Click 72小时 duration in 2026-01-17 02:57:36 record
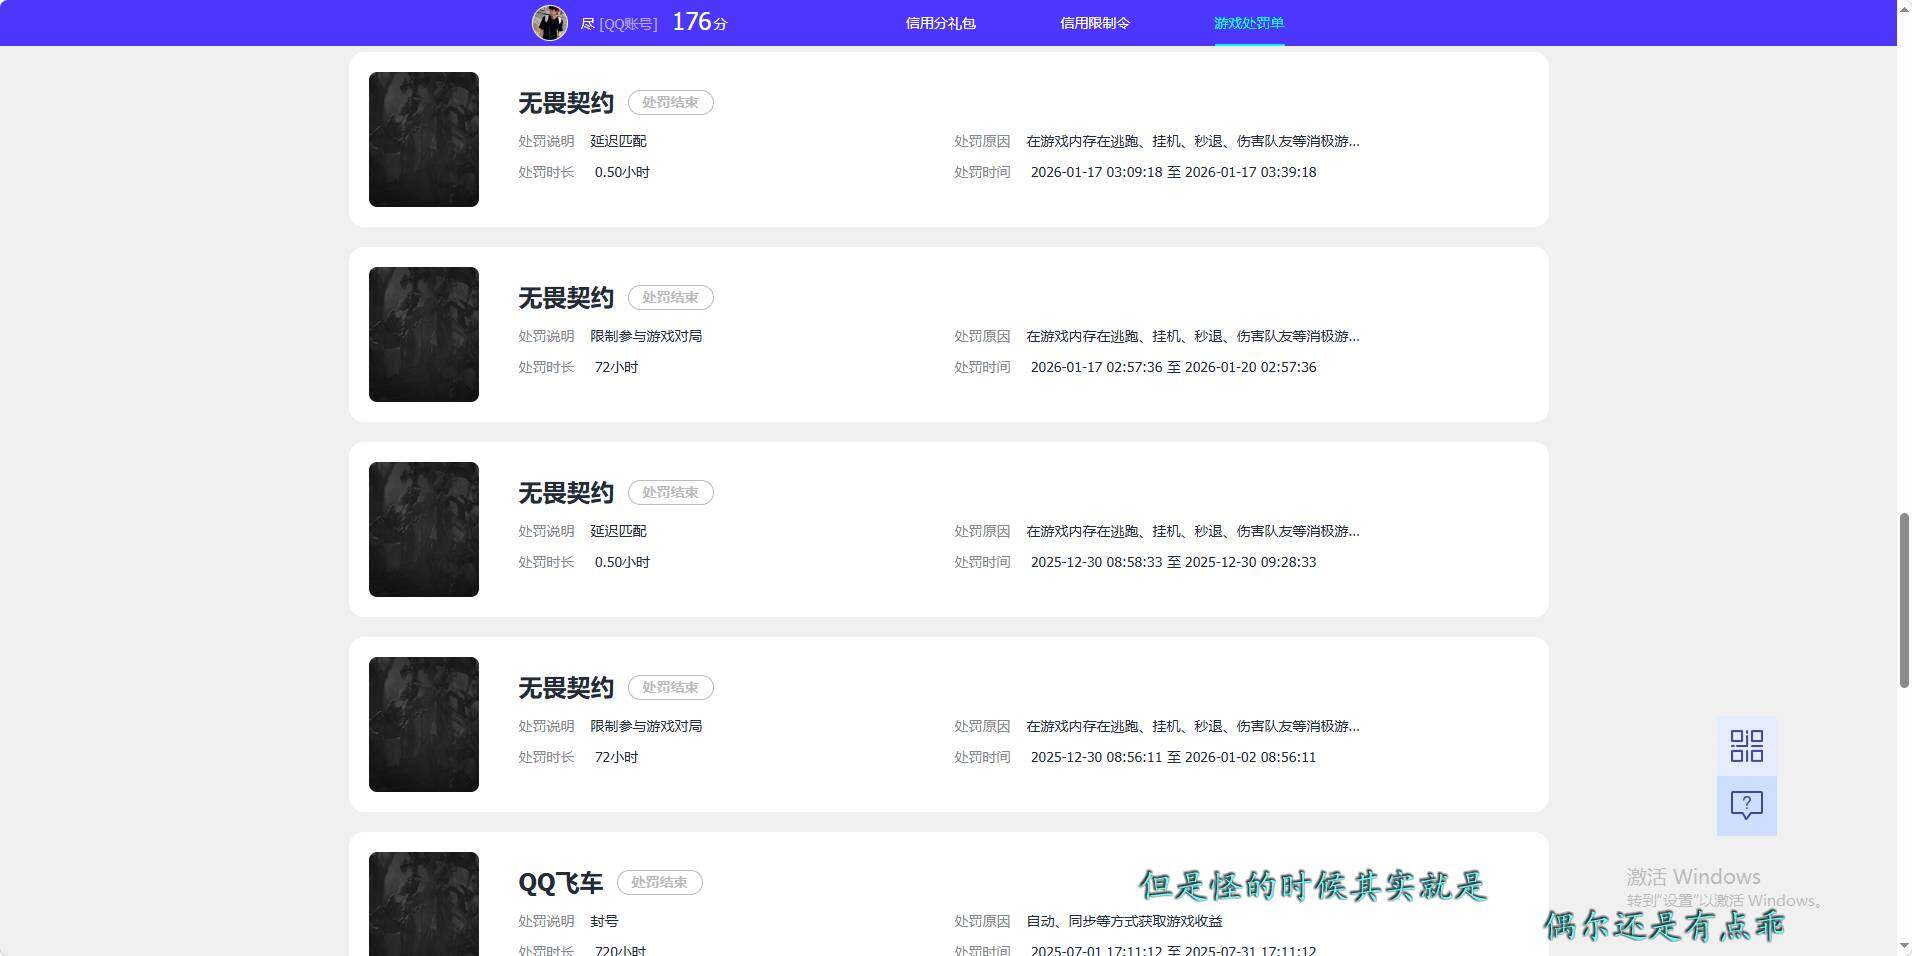This screenshot has height=956, width=1912. (x=616, y=367)
